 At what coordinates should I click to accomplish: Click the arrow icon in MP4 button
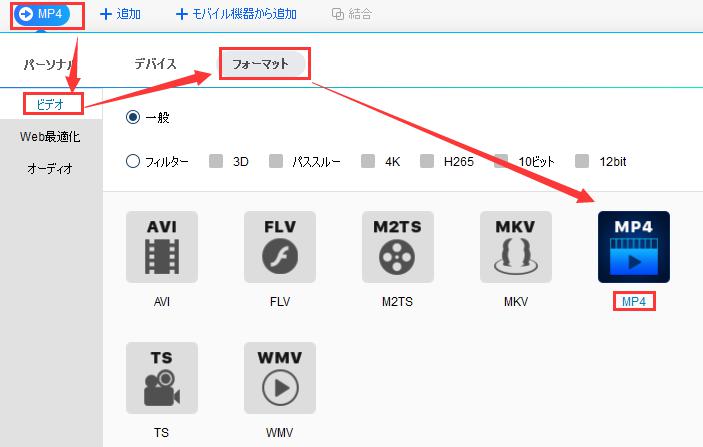pos(26,14)
